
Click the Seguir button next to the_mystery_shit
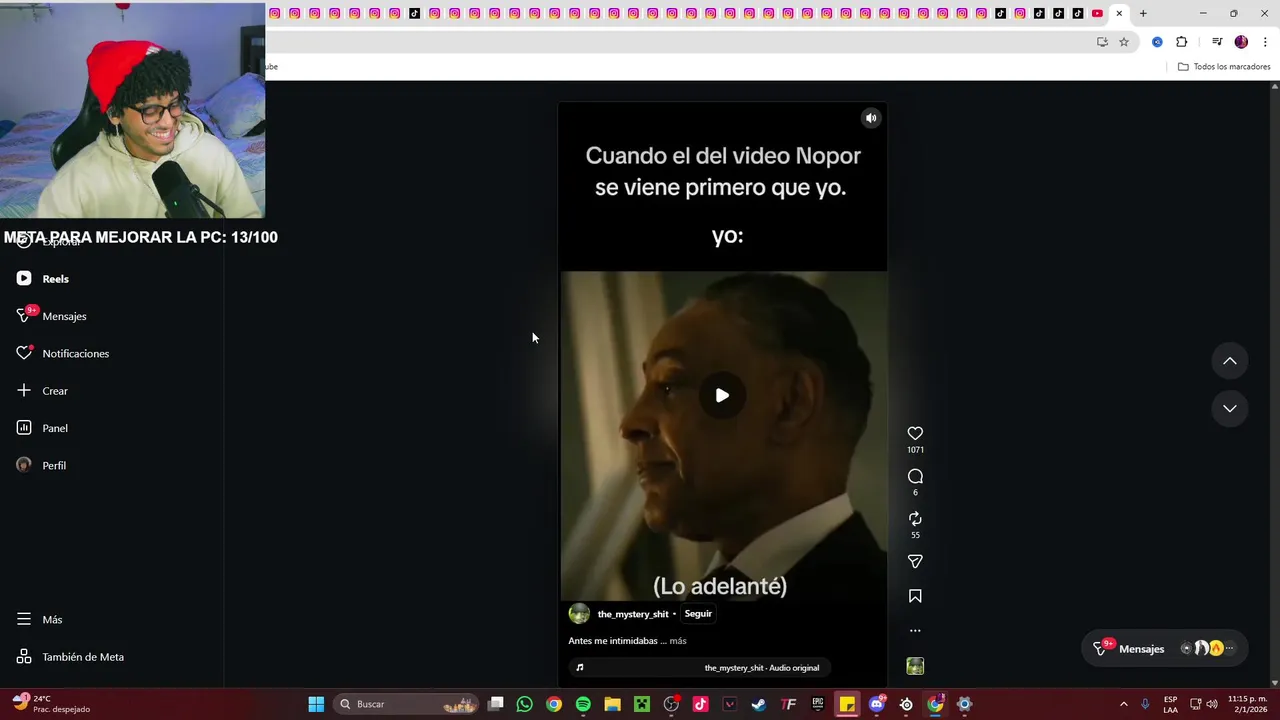(698, 614)
